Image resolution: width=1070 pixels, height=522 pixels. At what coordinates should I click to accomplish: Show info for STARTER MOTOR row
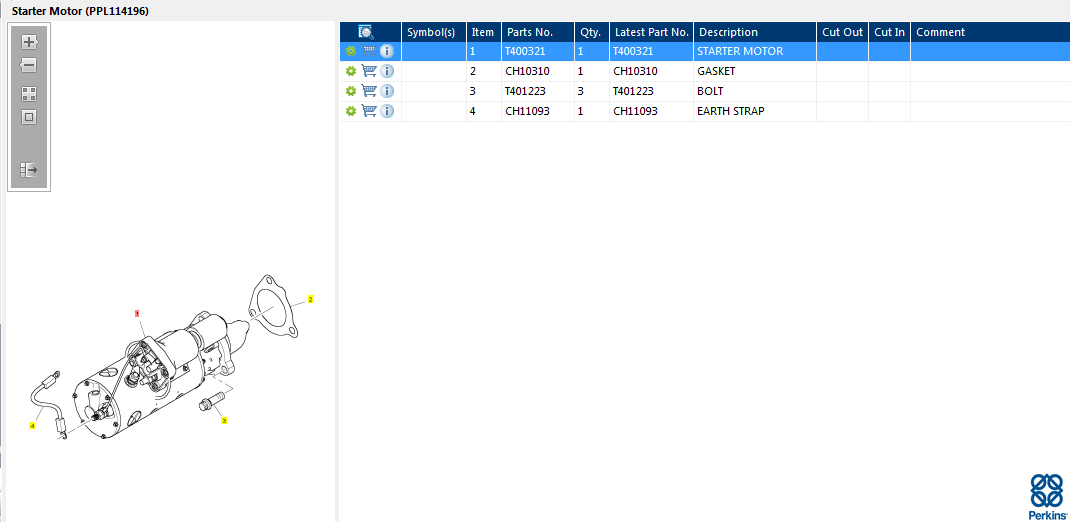[387, 51]
